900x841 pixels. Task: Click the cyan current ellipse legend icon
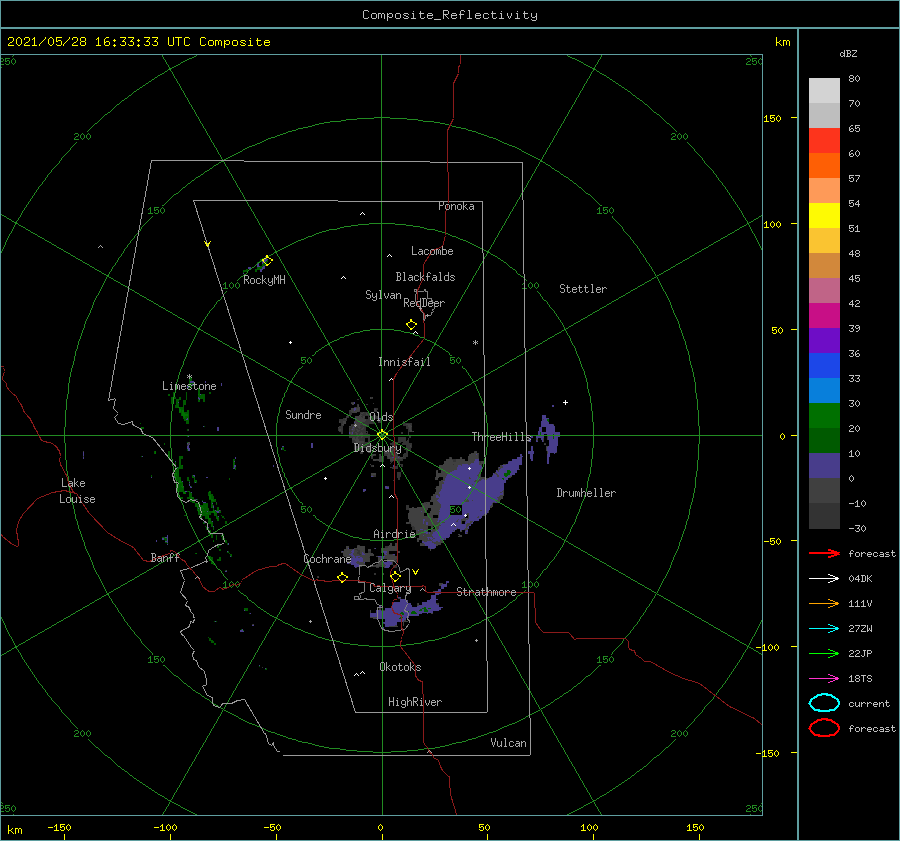824,703
